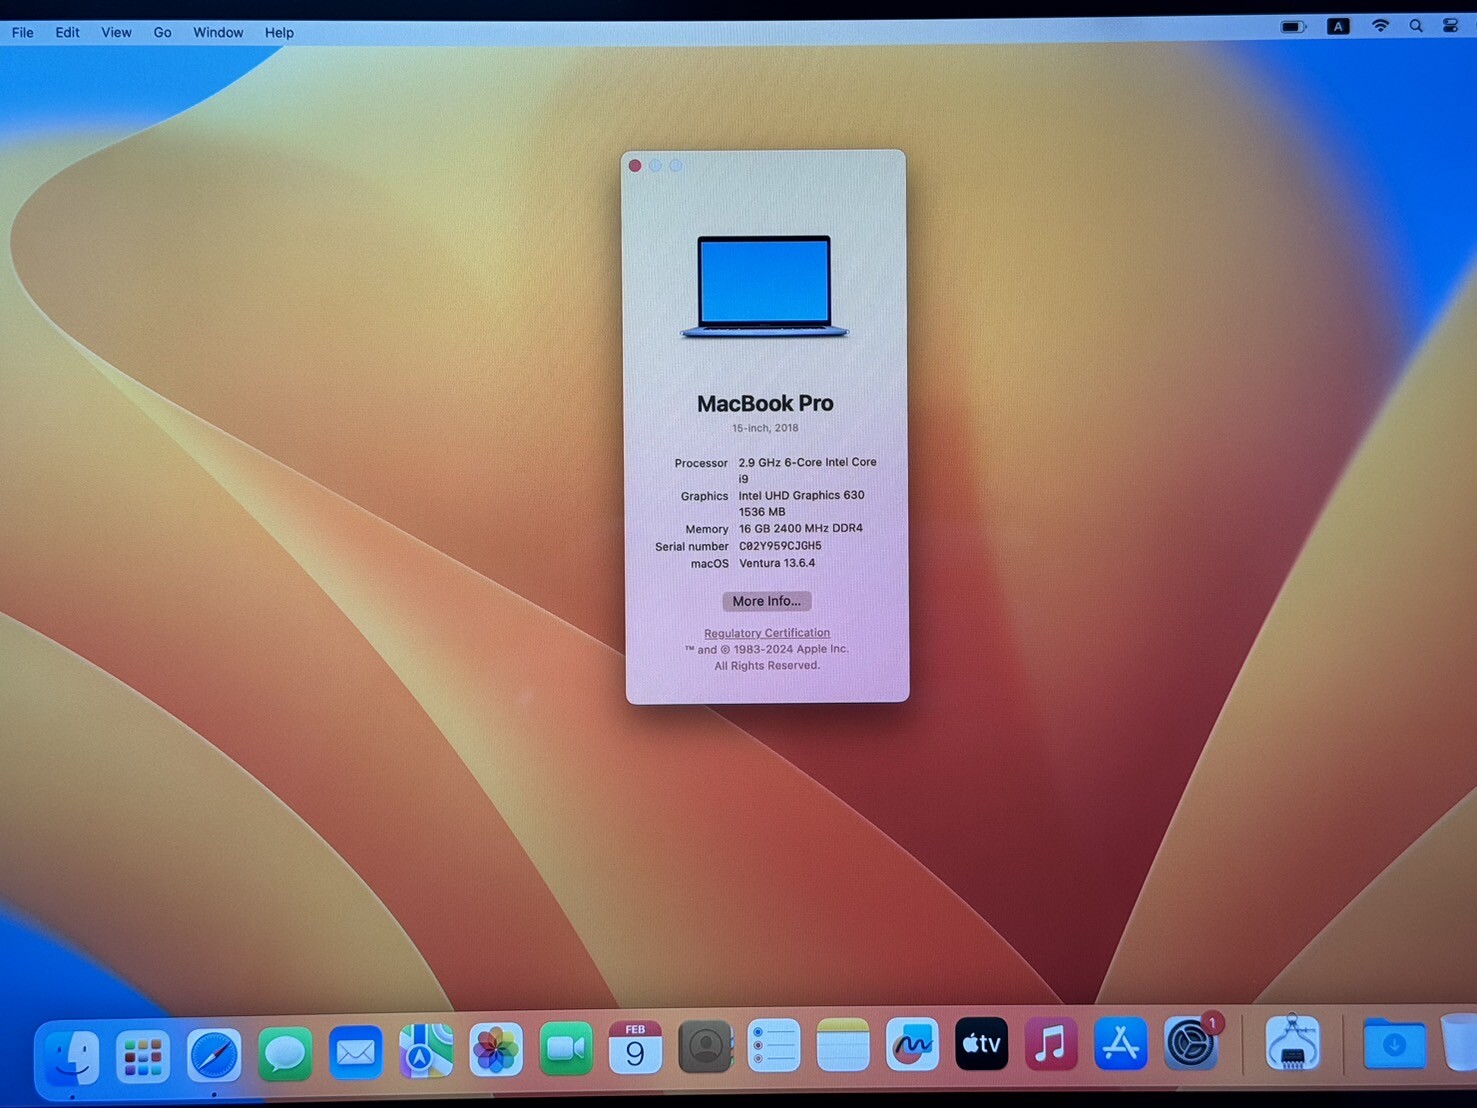1477x1108 pixels.
Task: Open the App Store
Action: point(1120,1044)
